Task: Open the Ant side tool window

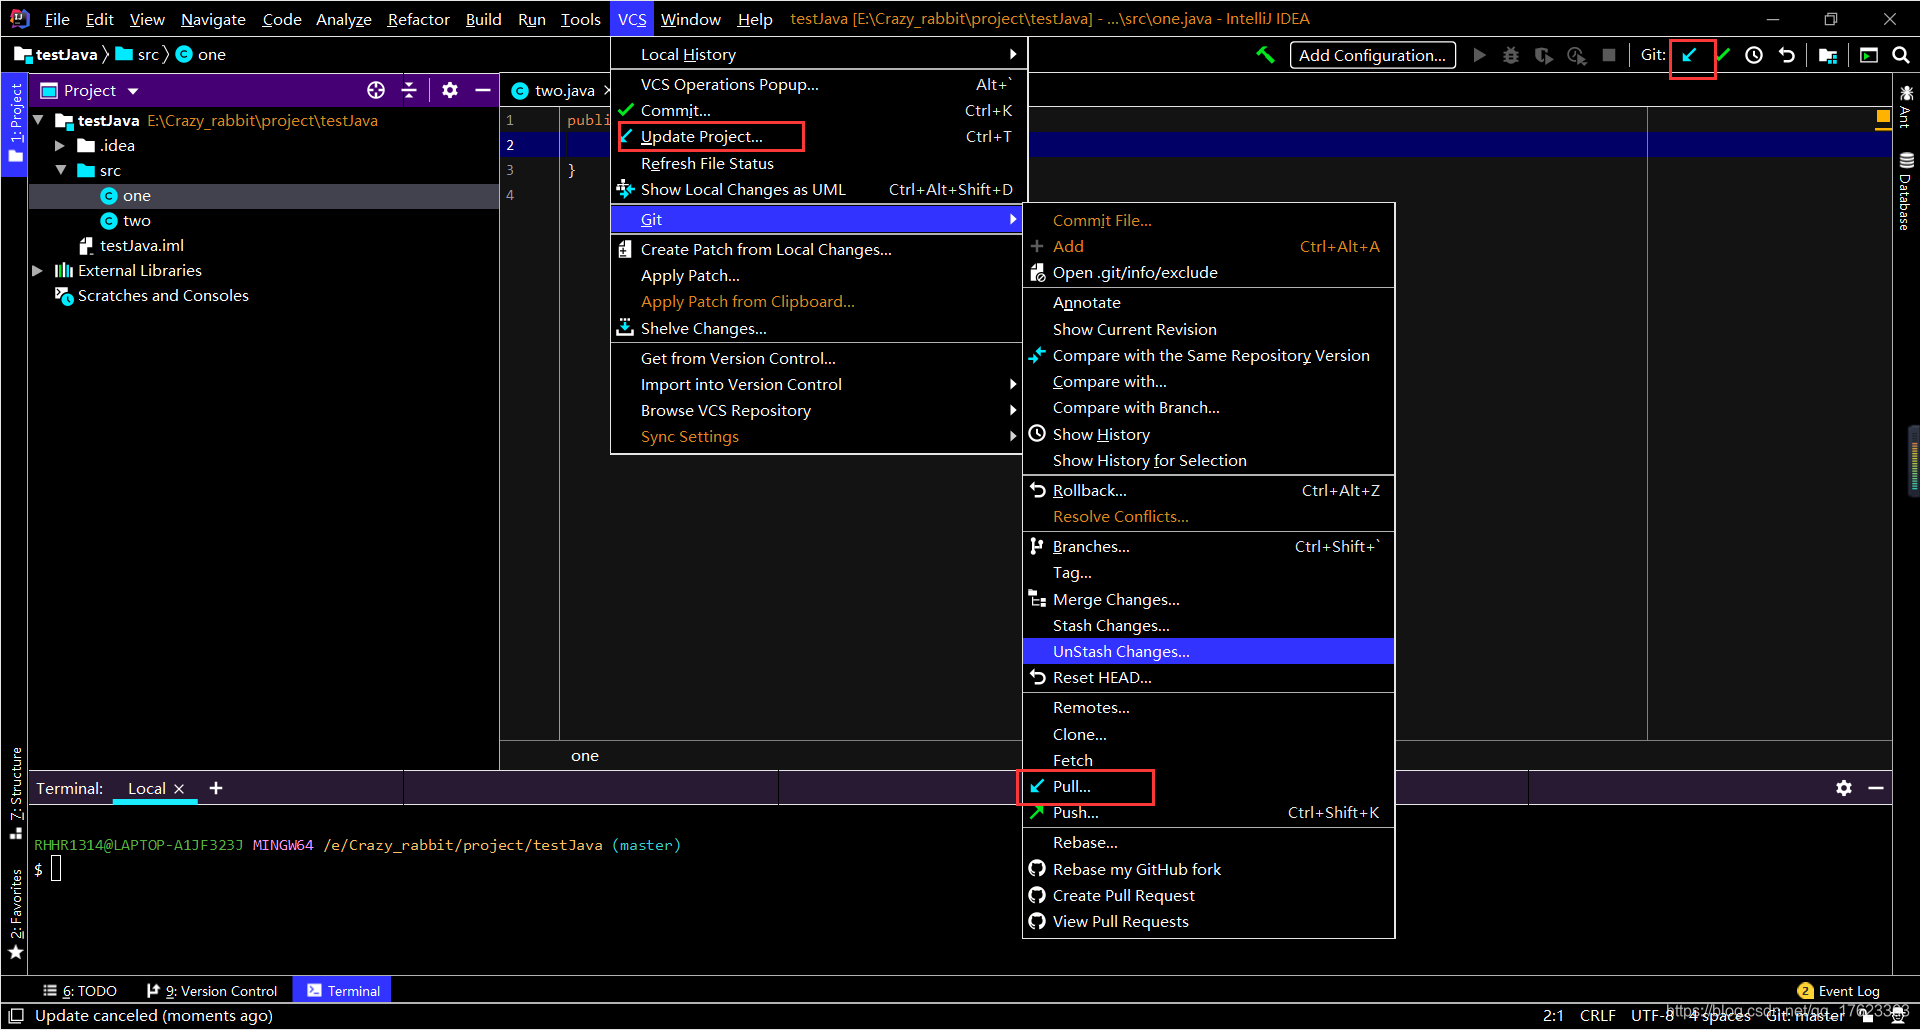Action: 1906,106
